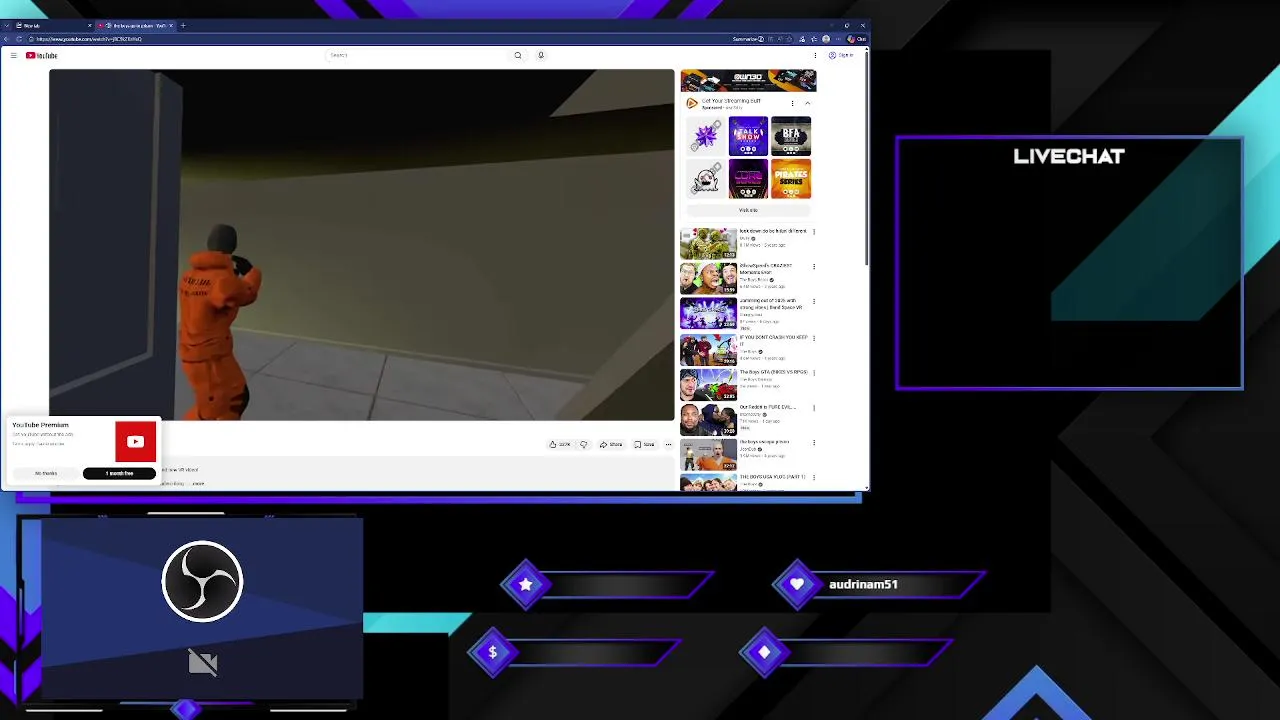Open three-dot menu for escape prison video
This screenshot has height=720, width=1280.
(x=814, y=443)
